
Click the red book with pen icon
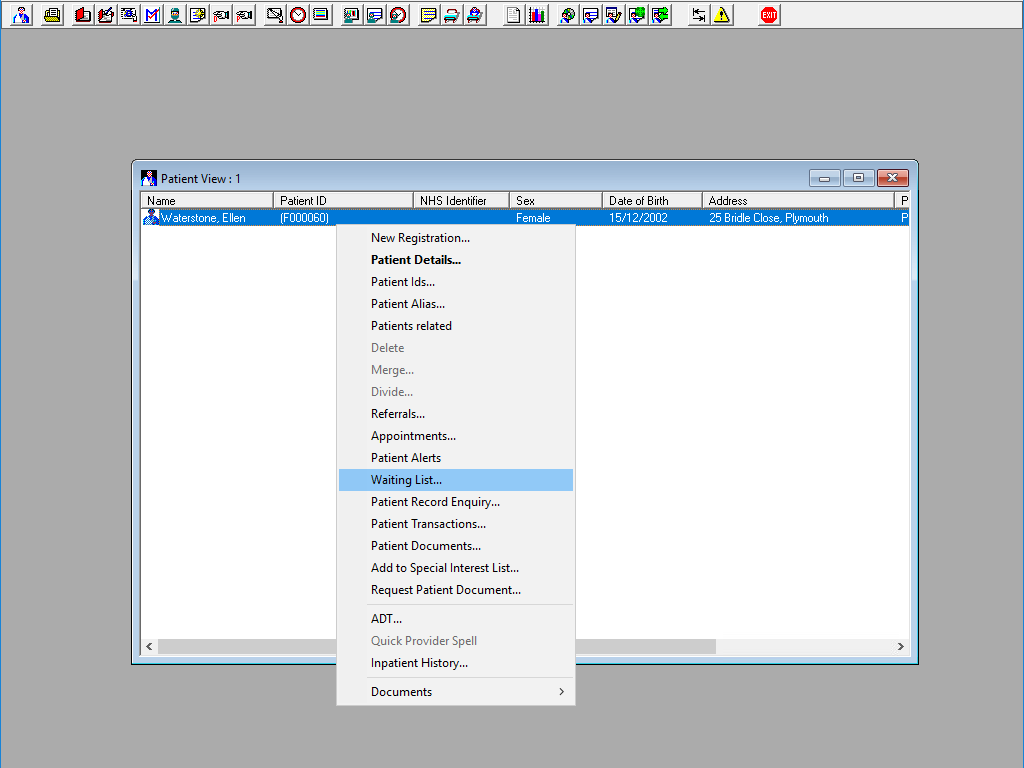pos(106,15)
